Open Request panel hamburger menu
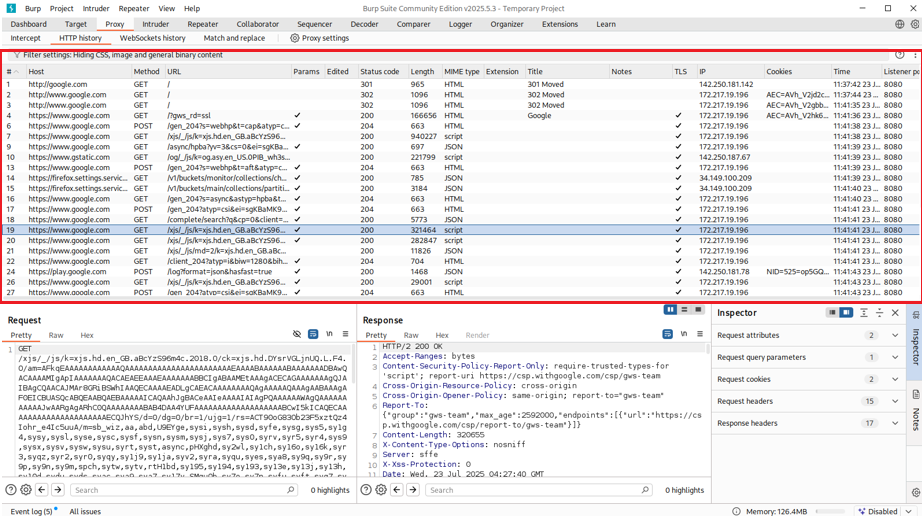Viewport: 922px width, 516px height. (x=345, y=334)
